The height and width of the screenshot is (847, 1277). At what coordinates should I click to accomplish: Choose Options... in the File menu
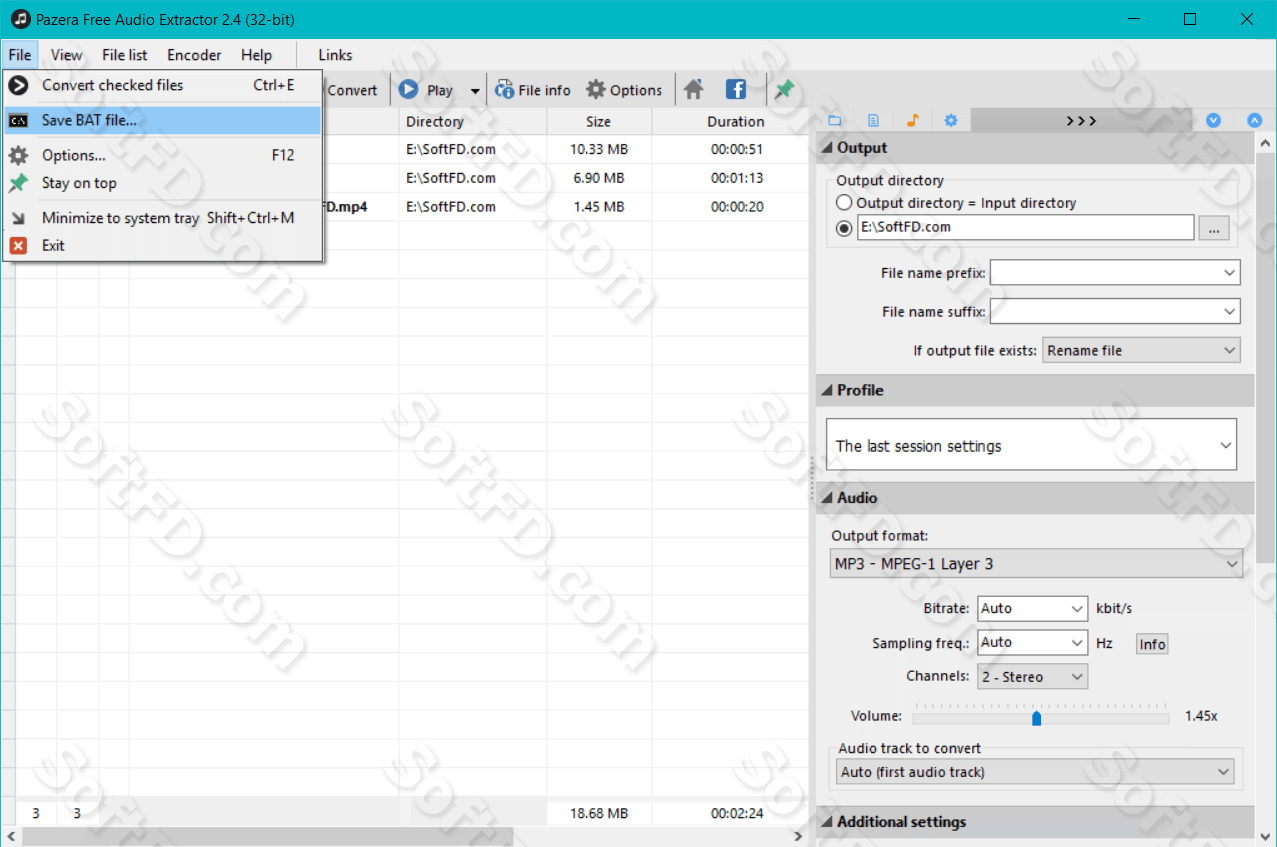tap(162, 155)
